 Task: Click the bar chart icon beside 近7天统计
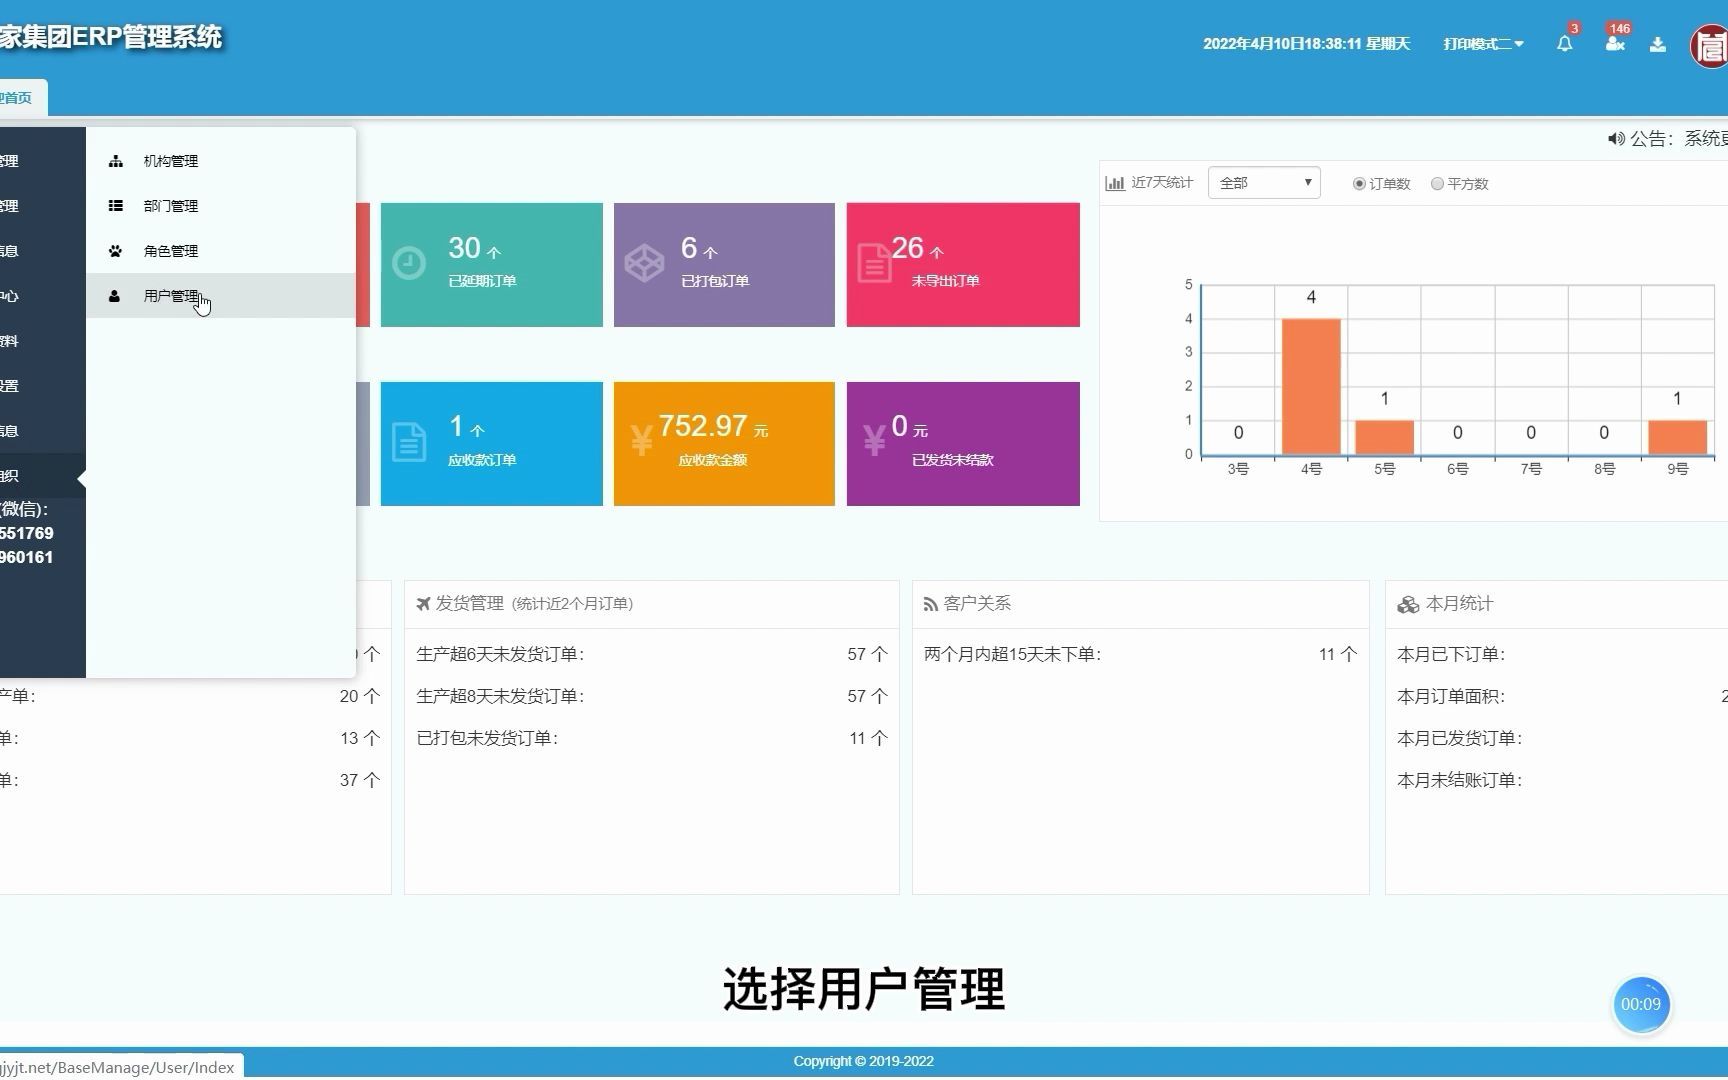[x=1114, y=183]
